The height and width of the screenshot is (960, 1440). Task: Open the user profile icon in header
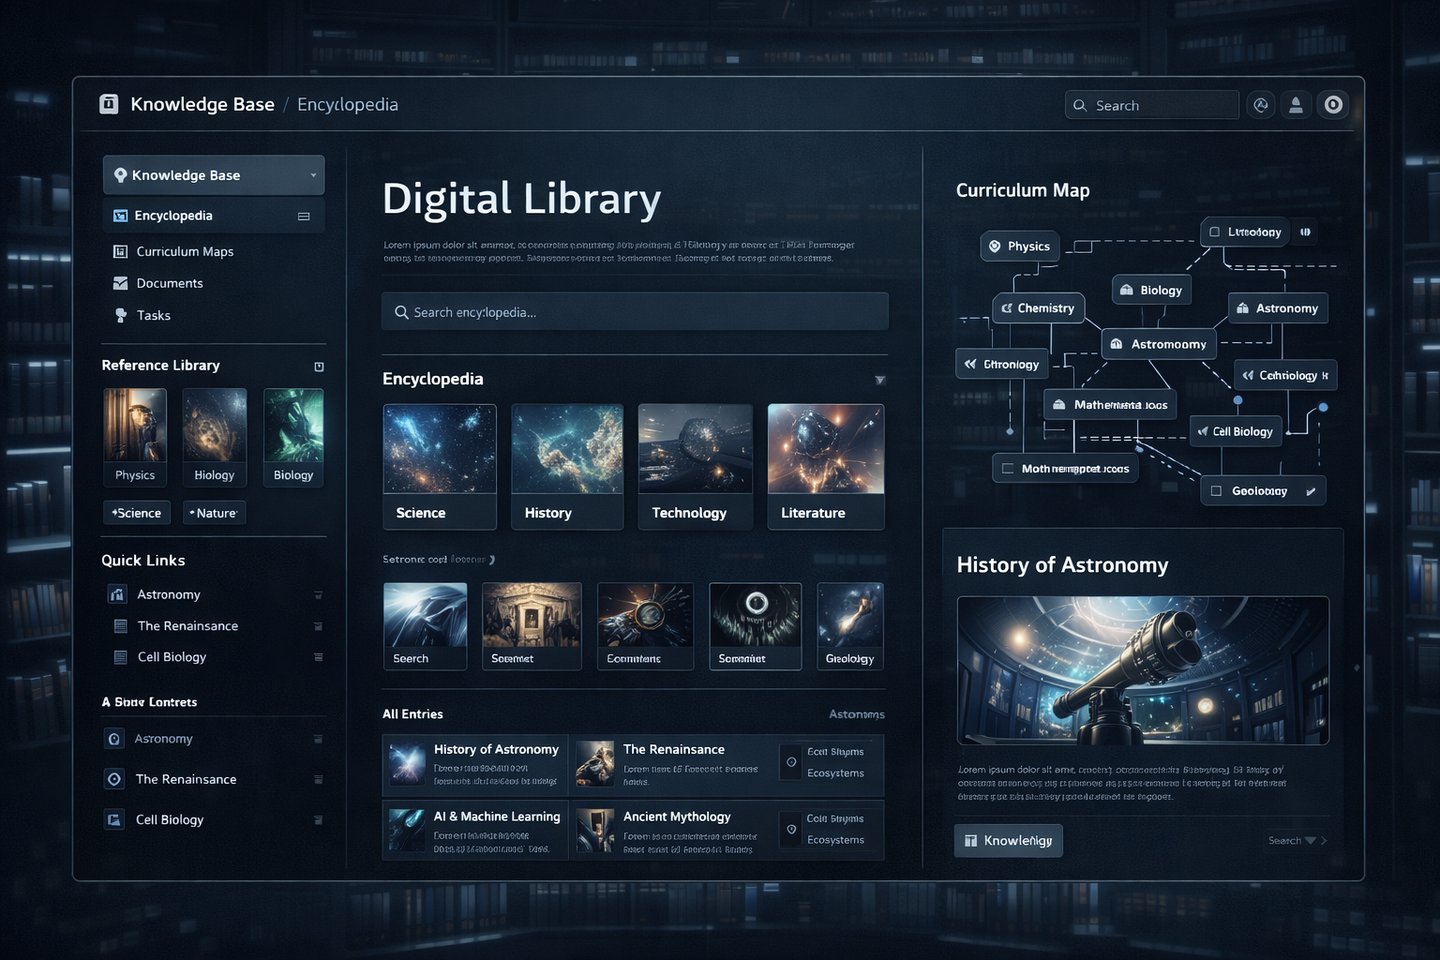point(1296,105)
